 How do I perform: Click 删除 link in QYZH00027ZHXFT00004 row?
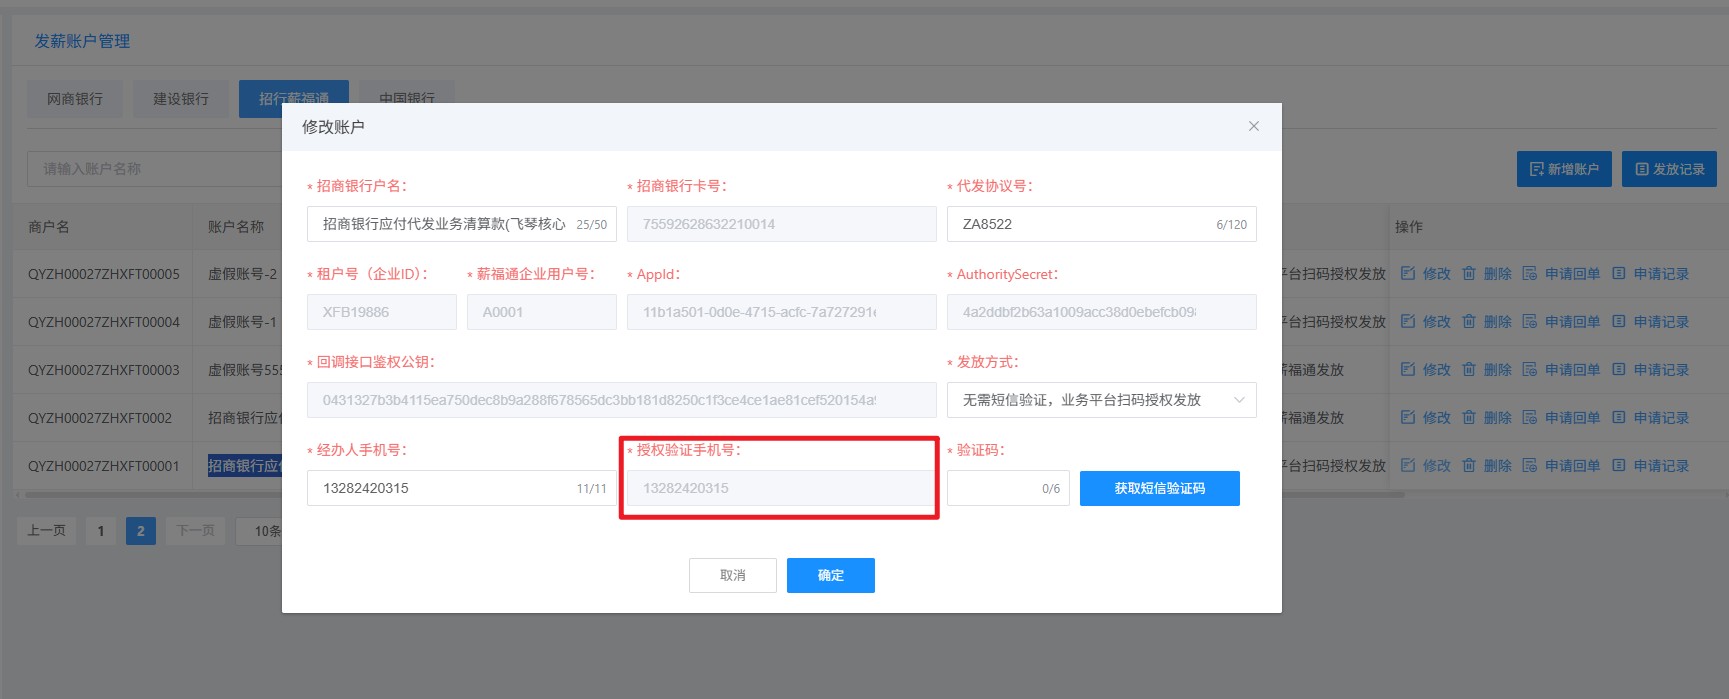pyautogui.click(x=1498, y=321)
